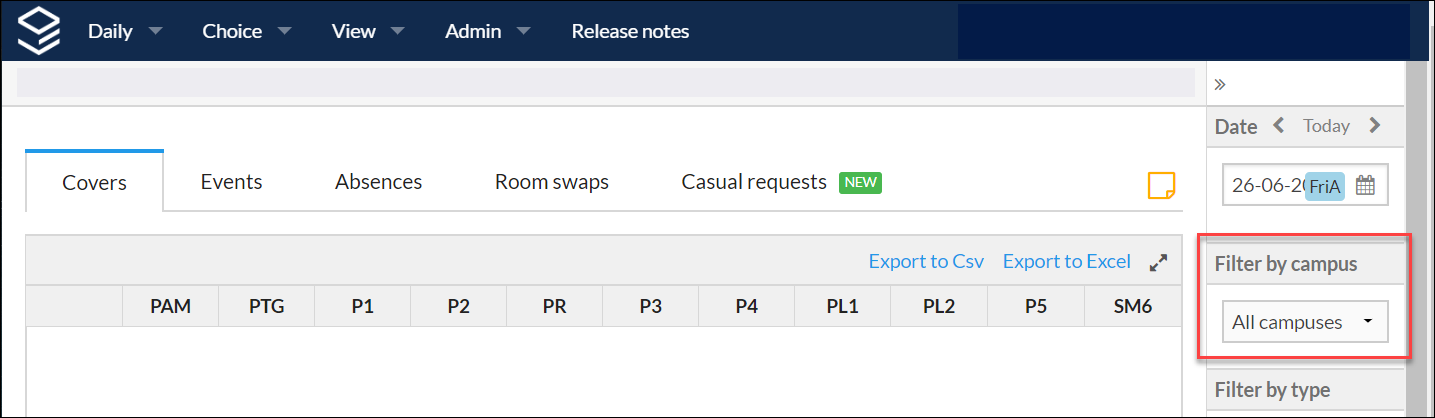1435x418 pixels.
Task: Open the calendar date picker icon
Action: click(1366, 185)
